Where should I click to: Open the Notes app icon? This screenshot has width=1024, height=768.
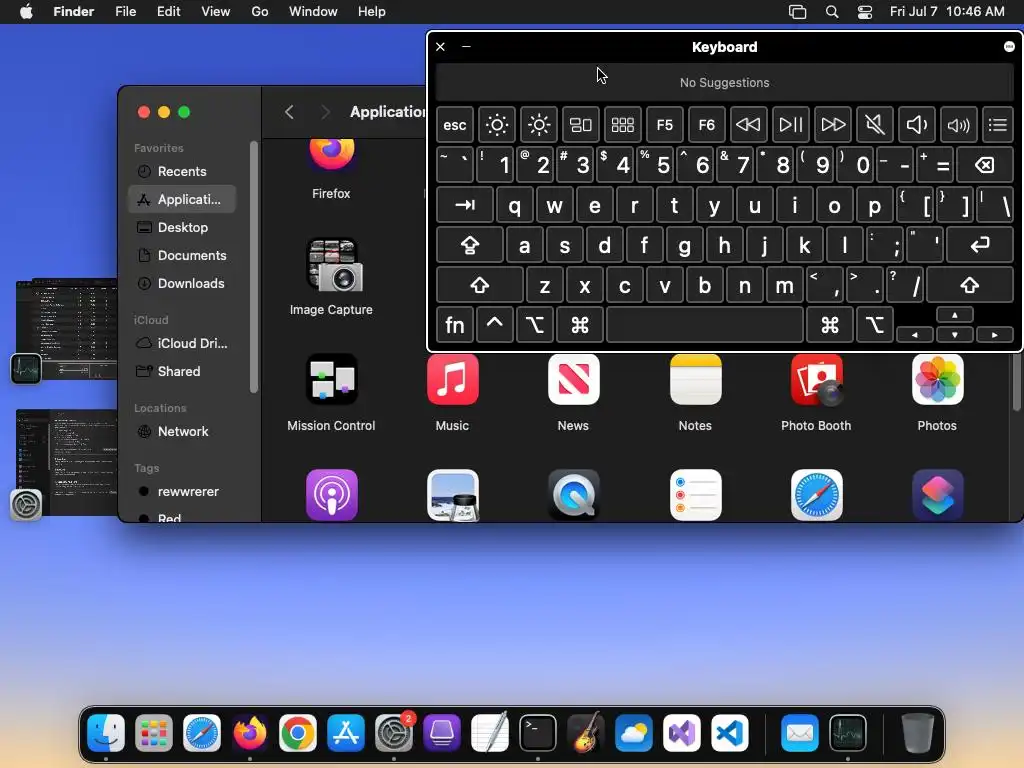696,379
